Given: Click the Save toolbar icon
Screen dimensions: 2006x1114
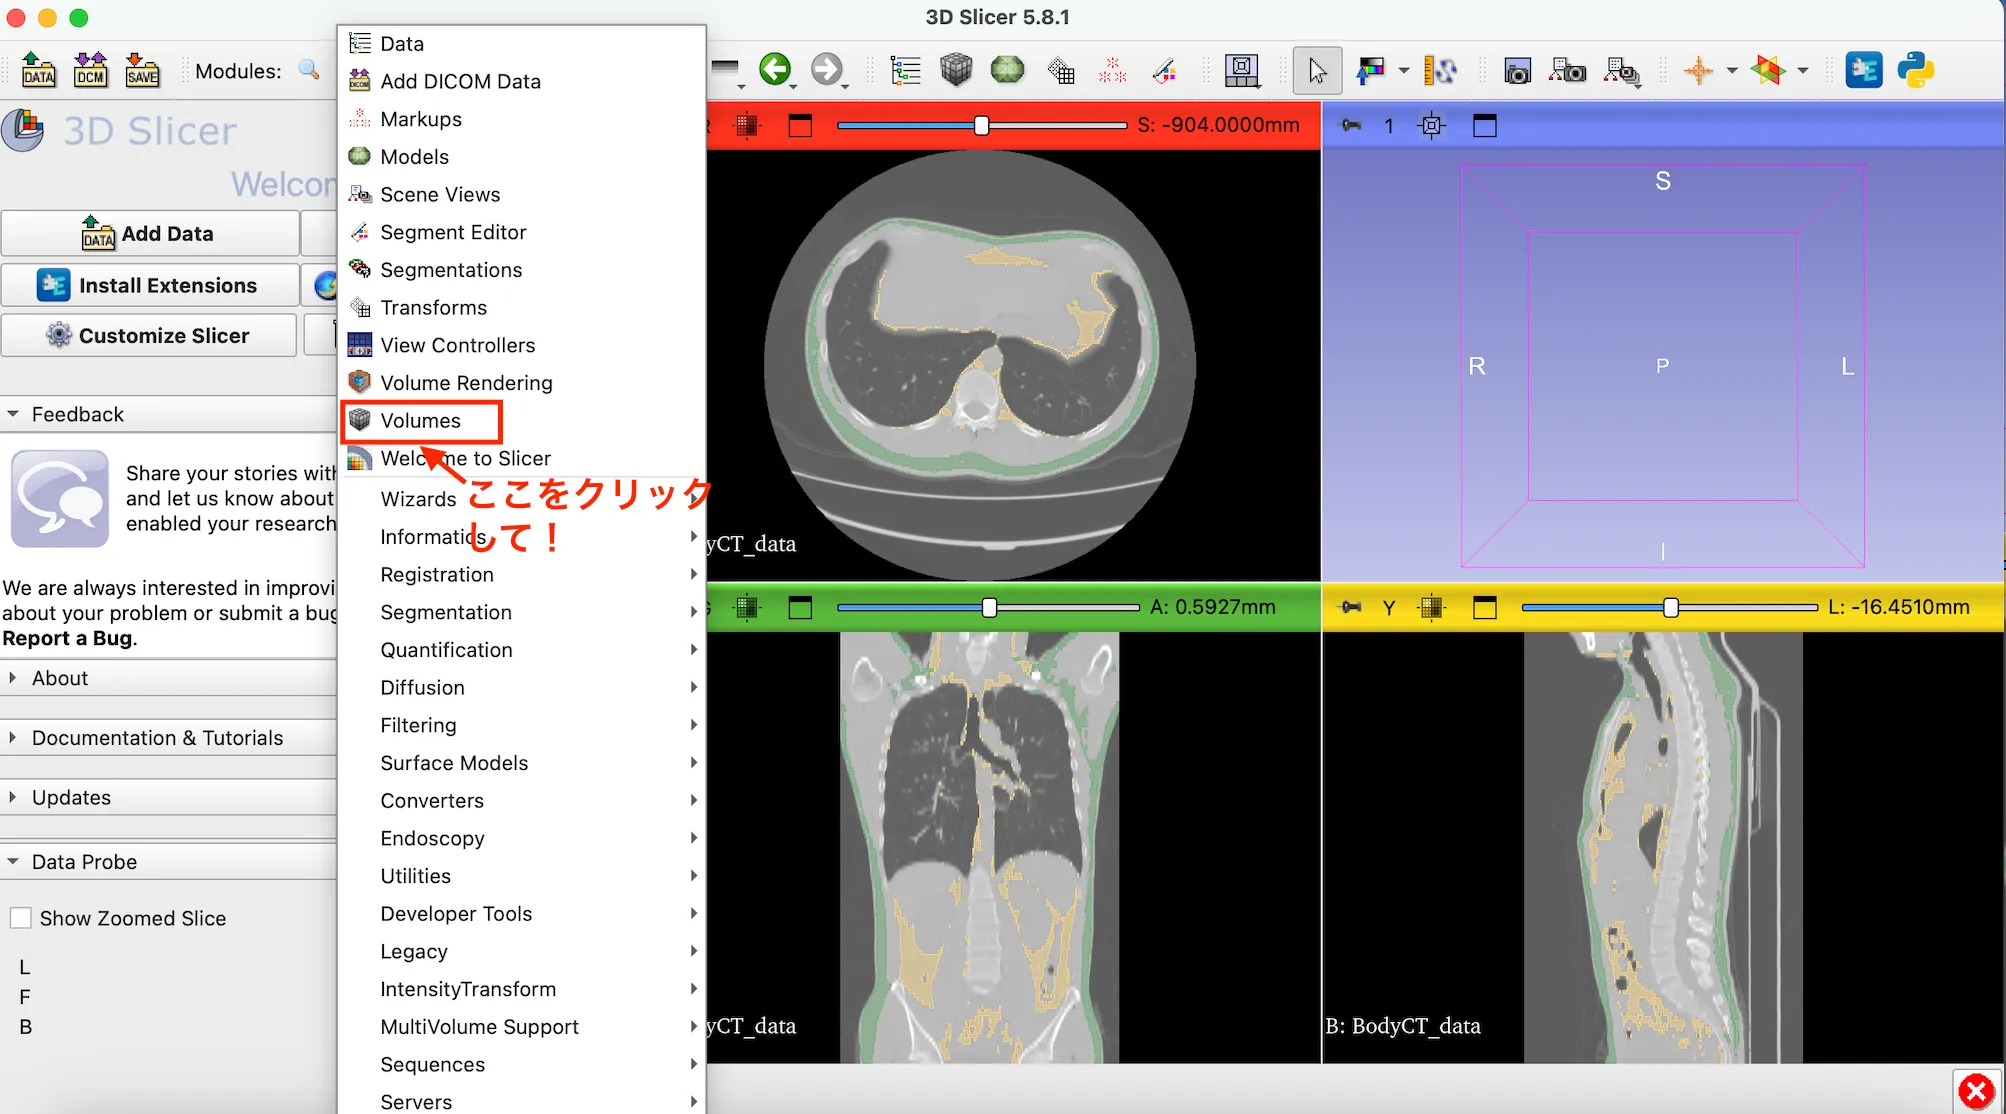Looking at the screenshot, I should [143, 70].
